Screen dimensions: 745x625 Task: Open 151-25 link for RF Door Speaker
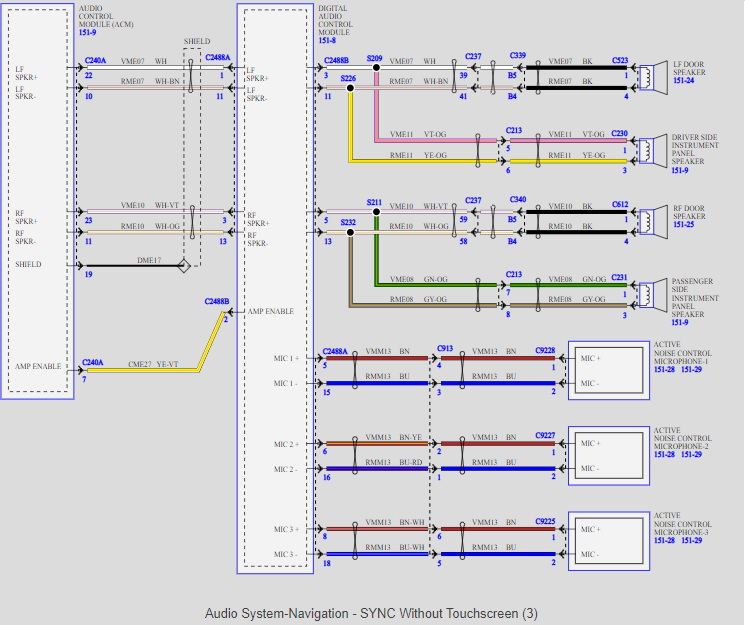coord(683,224)
